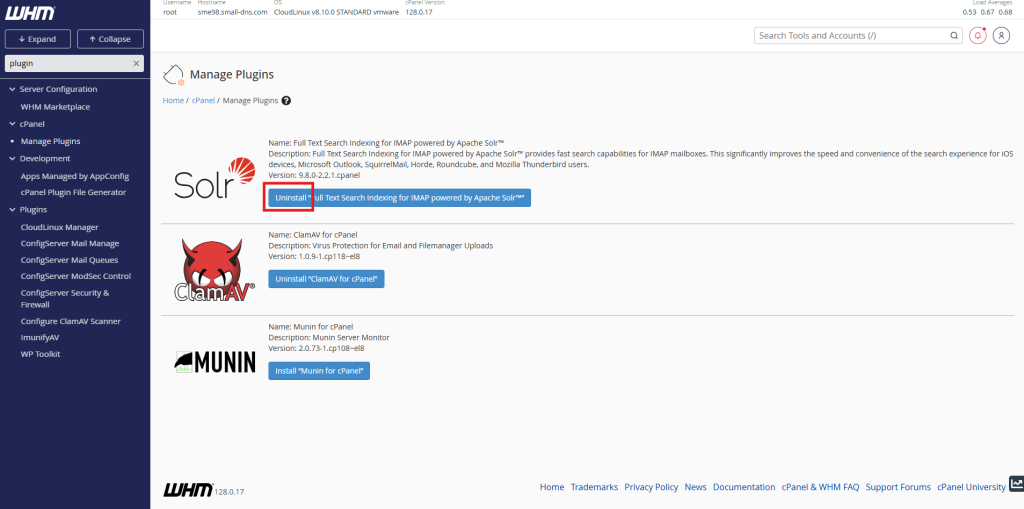Open Configure ClamAV Scanner
Image resolution: width=1024 pixels, height=509 pixels.
click(x=71, y=321)
